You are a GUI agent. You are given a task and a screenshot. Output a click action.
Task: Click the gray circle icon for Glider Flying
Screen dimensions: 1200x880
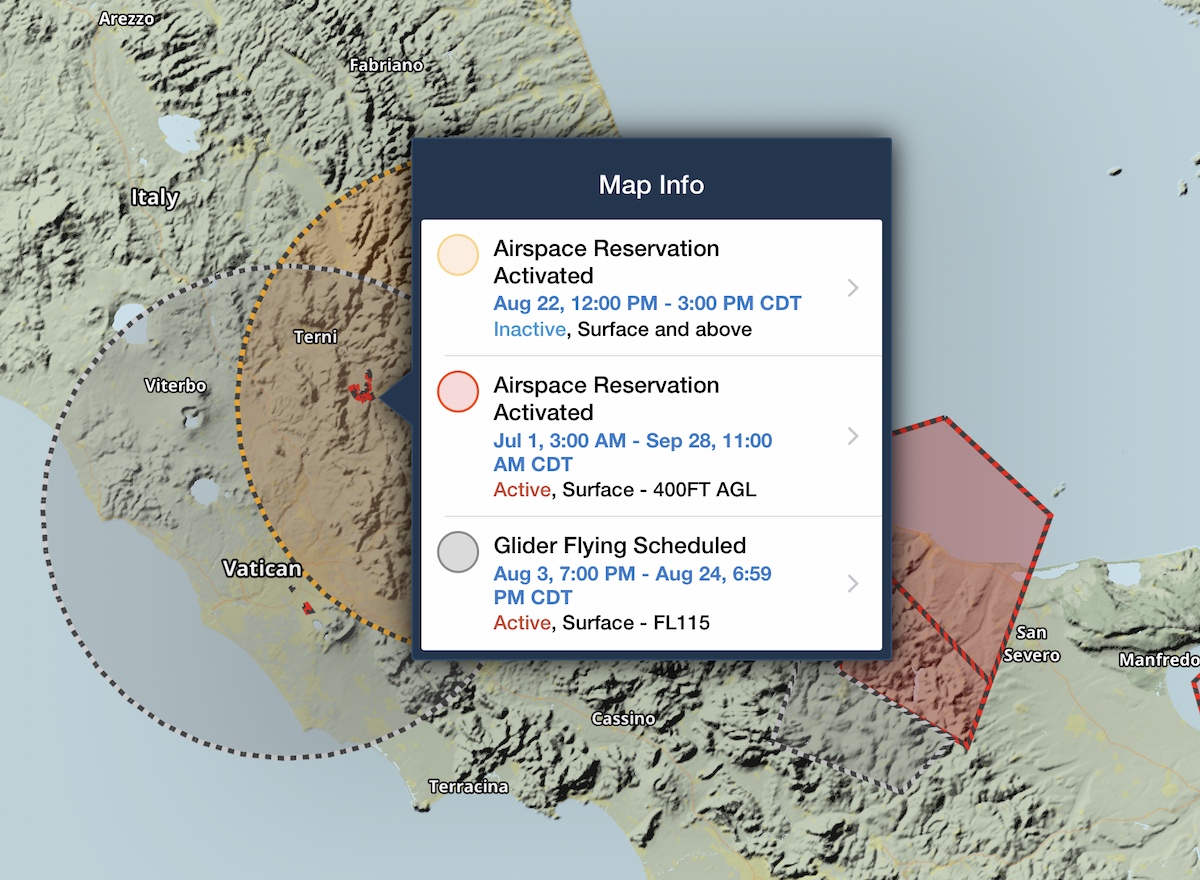pos(458,553)
